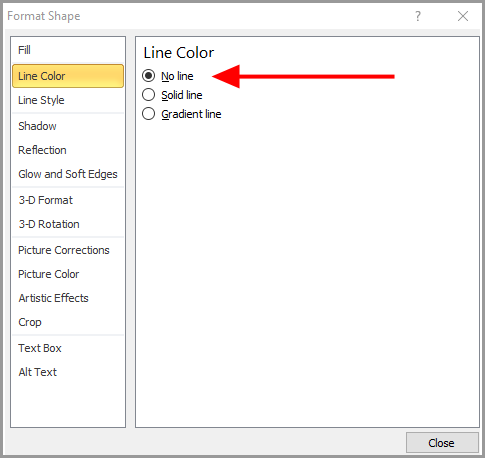Click the Close button
The width and height of the screenshot is (485, 458).
(x=442, y=443)
